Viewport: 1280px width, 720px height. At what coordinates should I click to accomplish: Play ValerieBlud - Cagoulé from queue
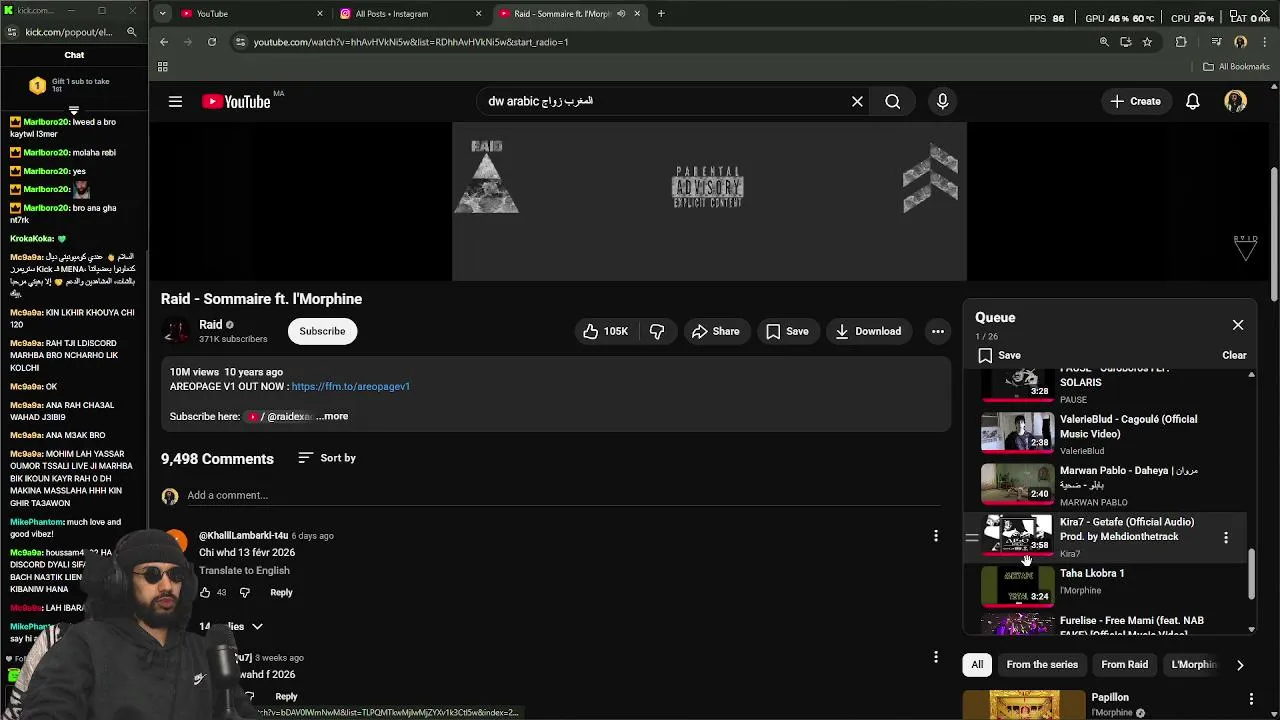tap(1105, 434)
